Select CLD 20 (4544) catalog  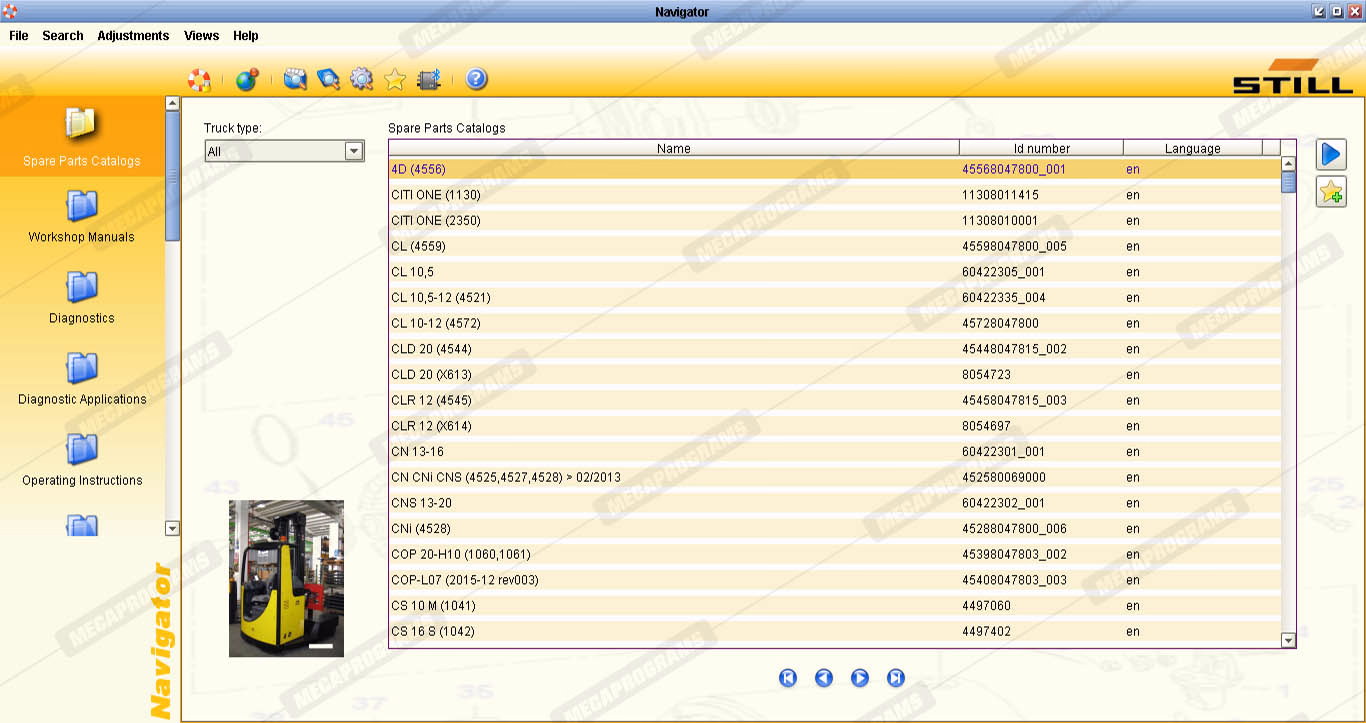tap(835, 349)
